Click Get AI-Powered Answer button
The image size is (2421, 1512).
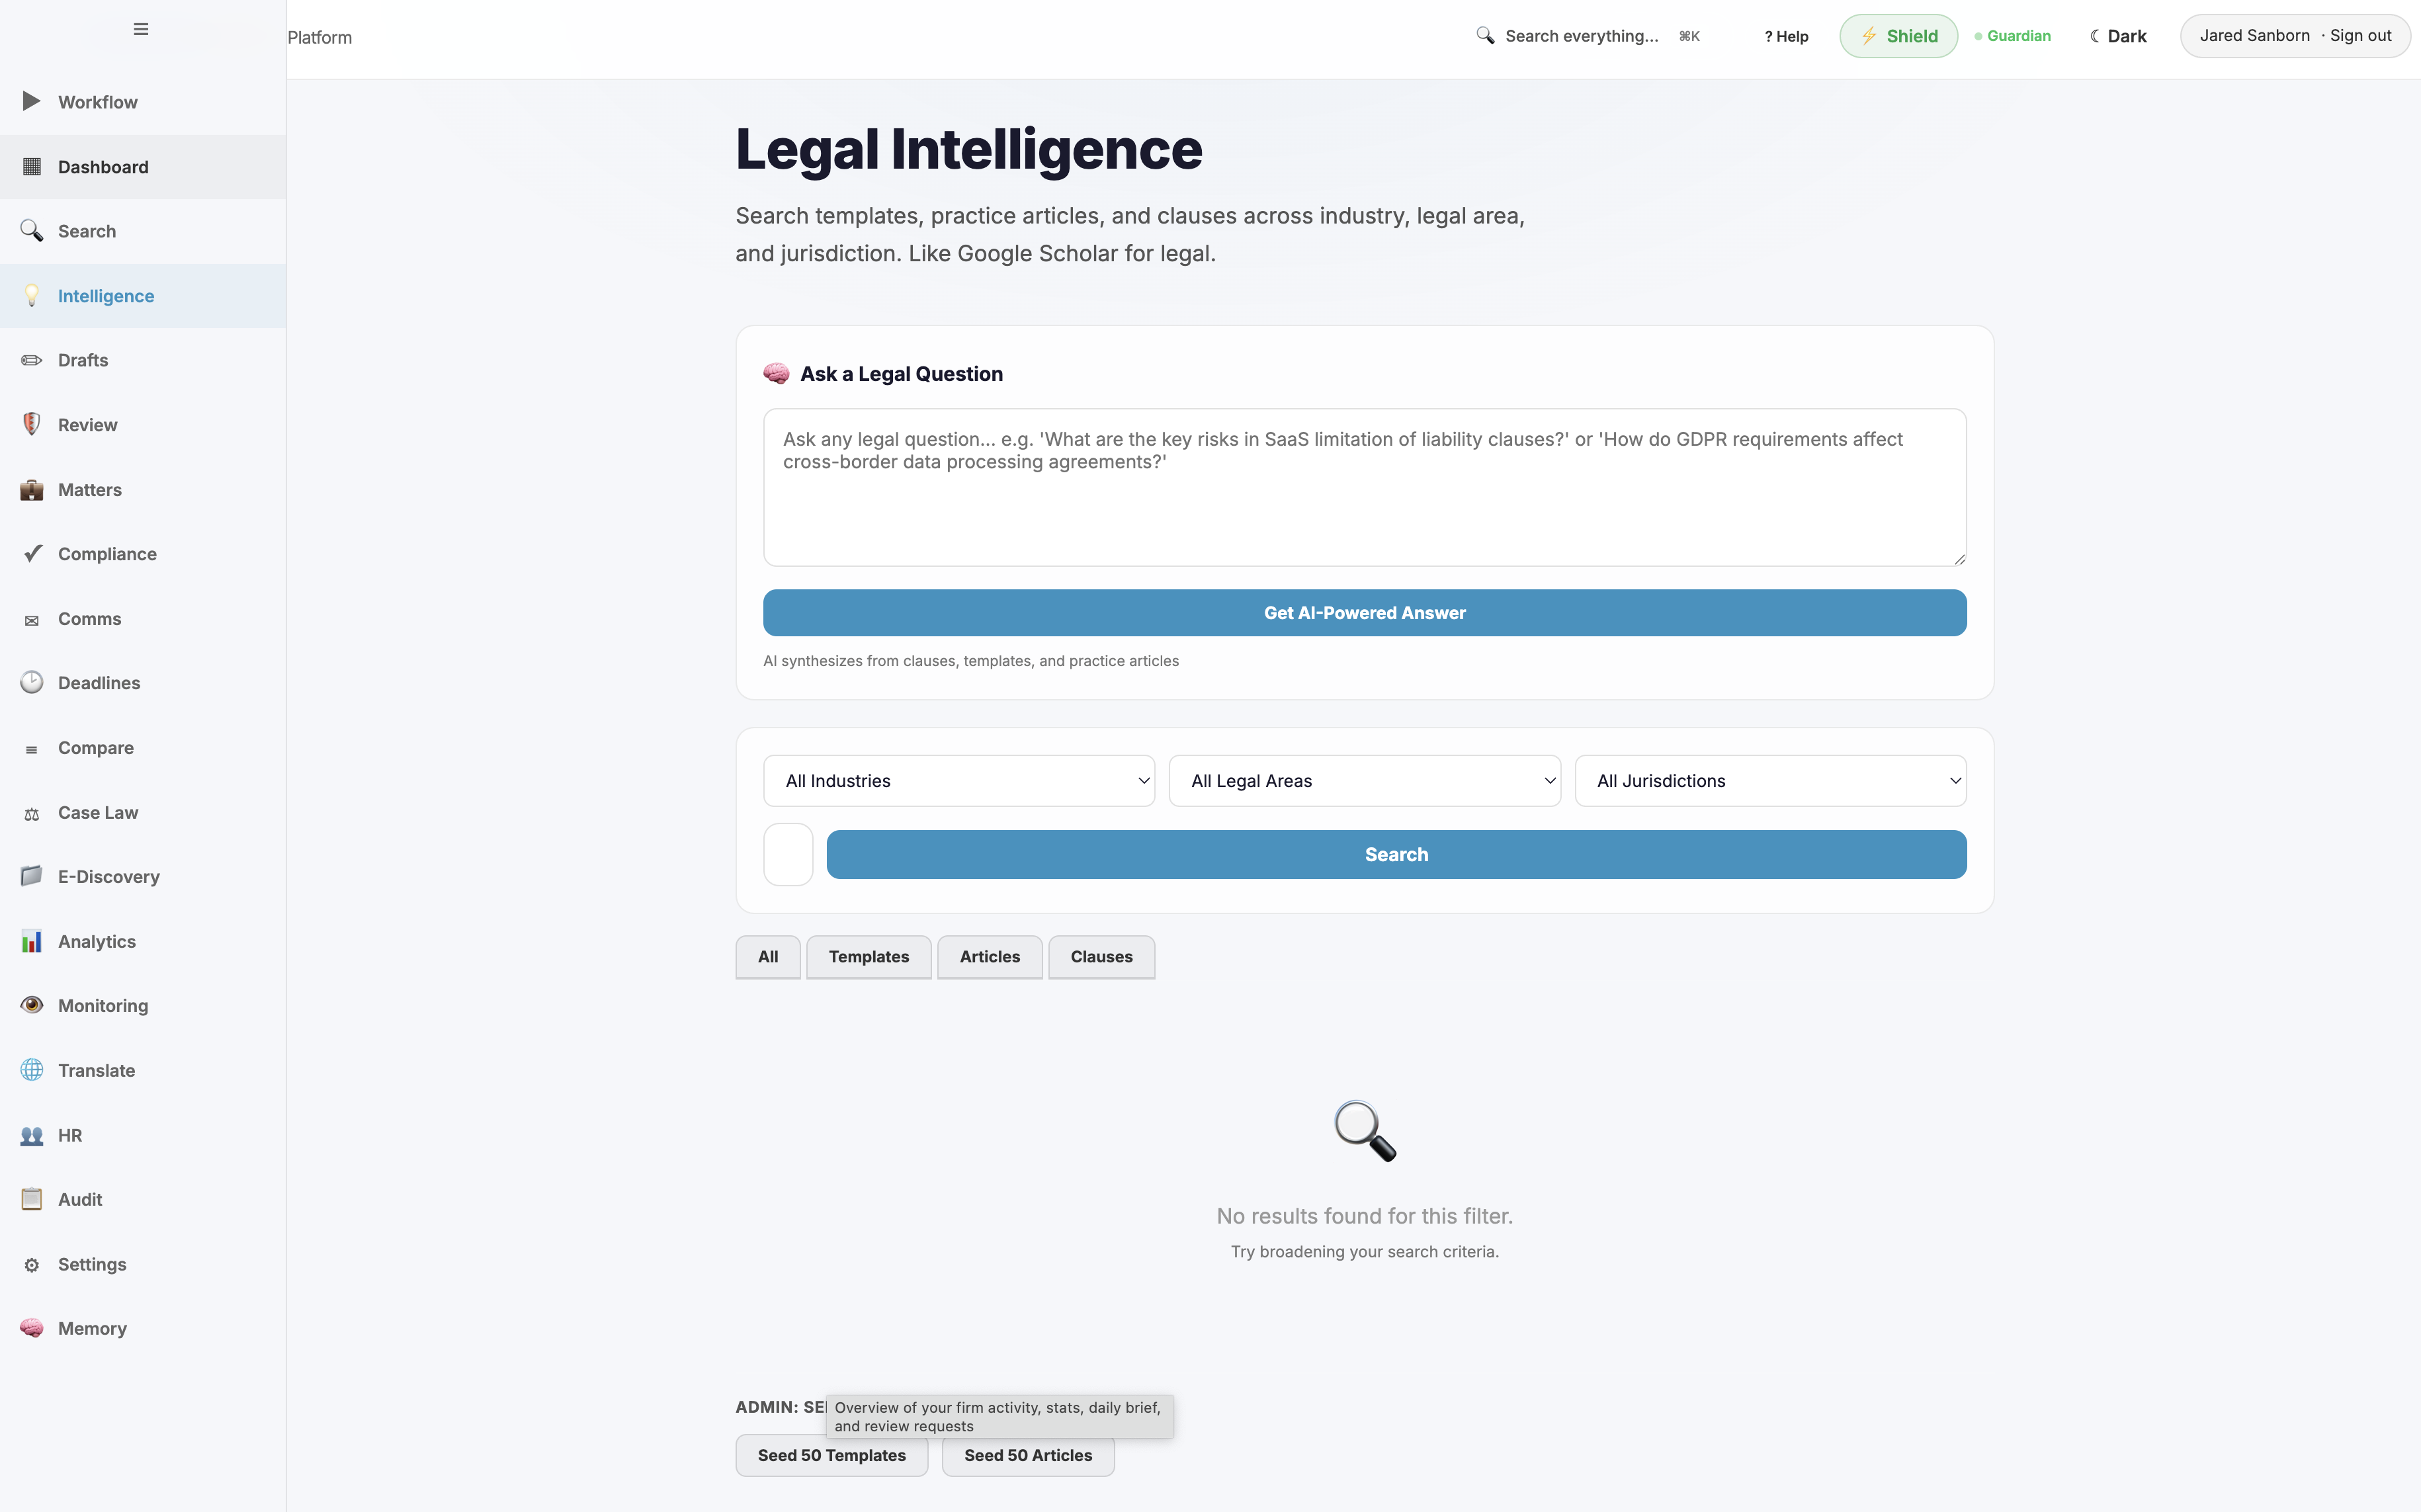[1364, 613]
